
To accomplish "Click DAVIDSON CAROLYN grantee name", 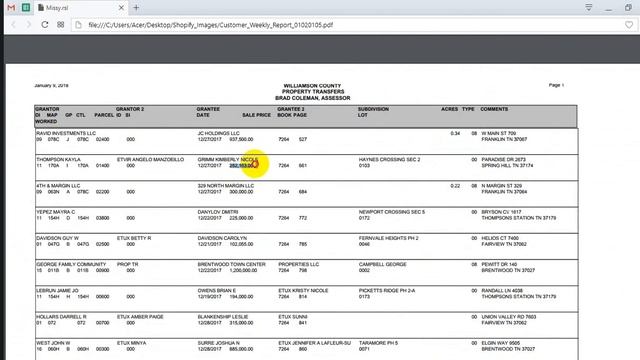I will pos(222,238).
